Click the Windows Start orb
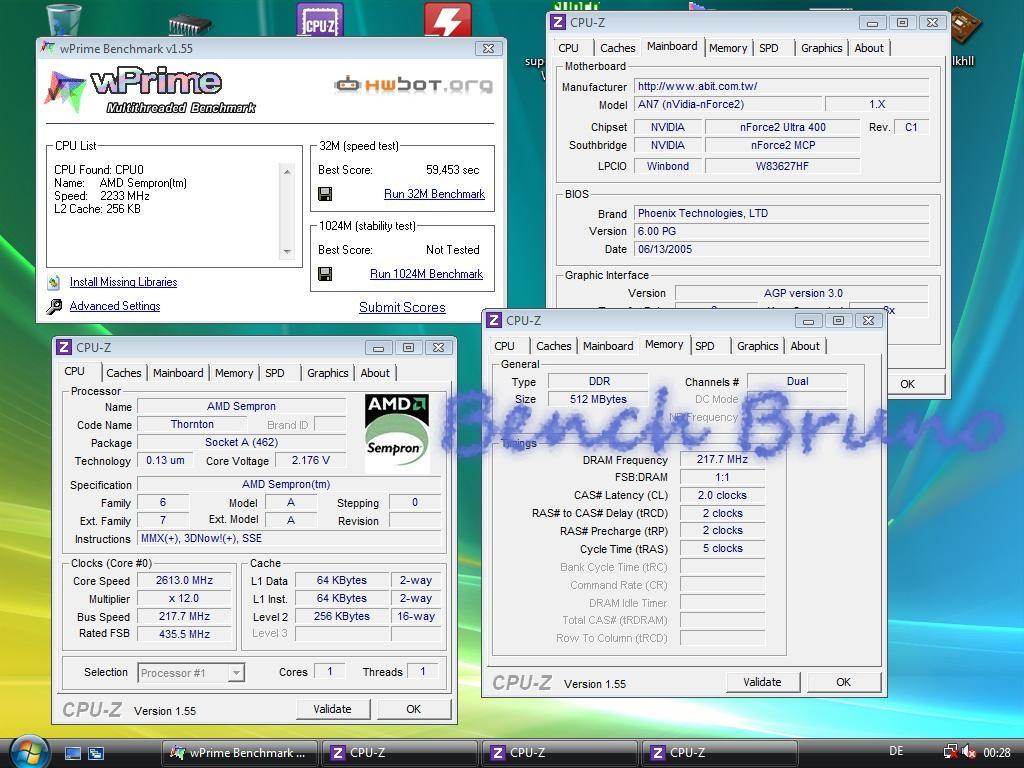Screen dimensions: 1024x768 (x=27, y=751)
